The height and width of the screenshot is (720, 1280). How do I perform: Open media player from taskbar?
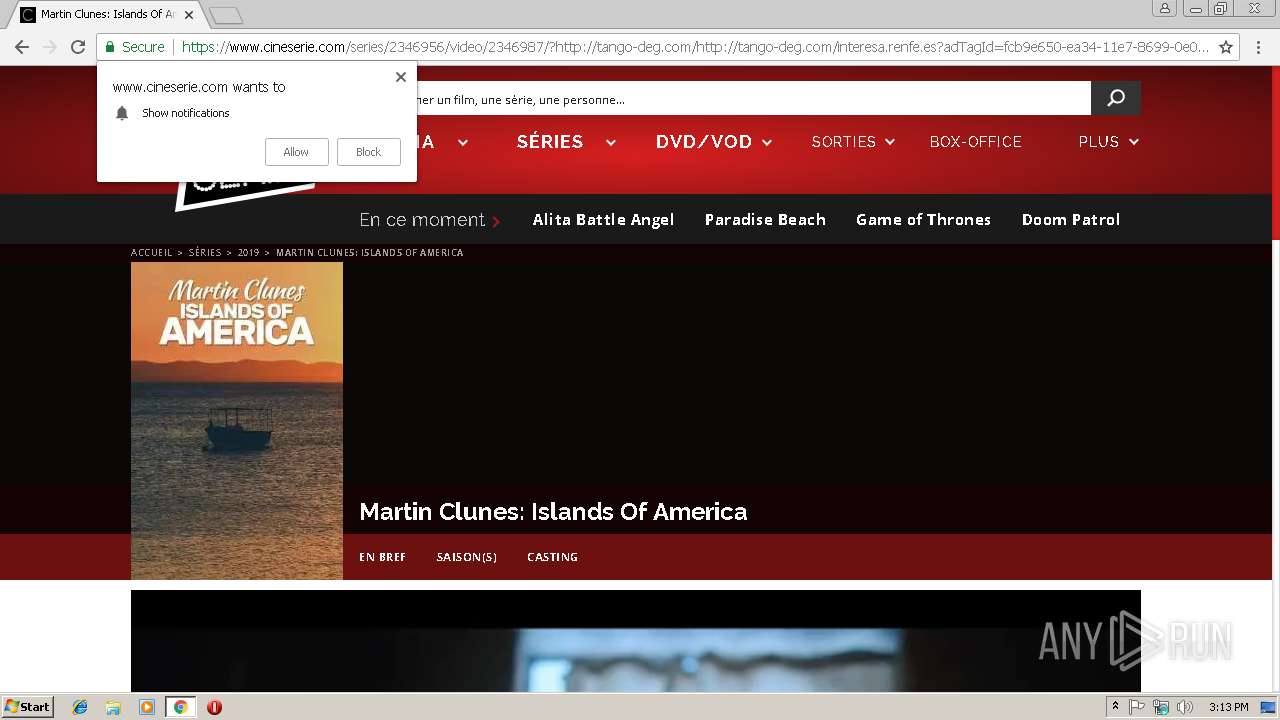point(147,707)
